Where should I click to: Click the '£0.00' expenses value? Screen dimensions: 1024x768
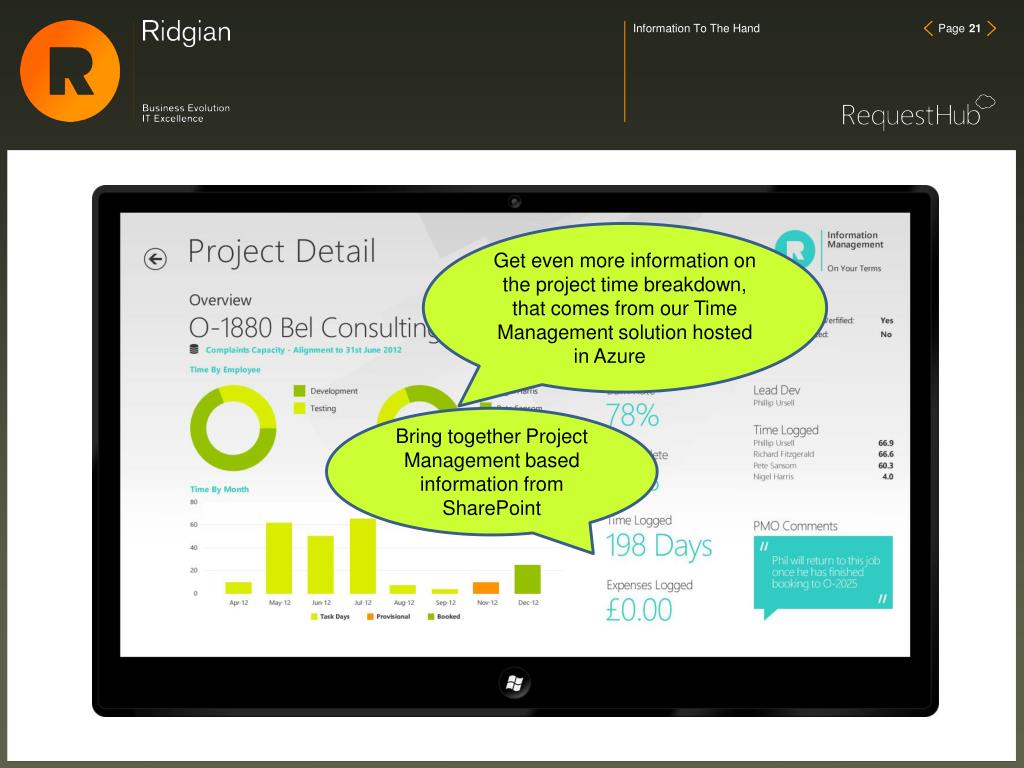coord(639,610)
